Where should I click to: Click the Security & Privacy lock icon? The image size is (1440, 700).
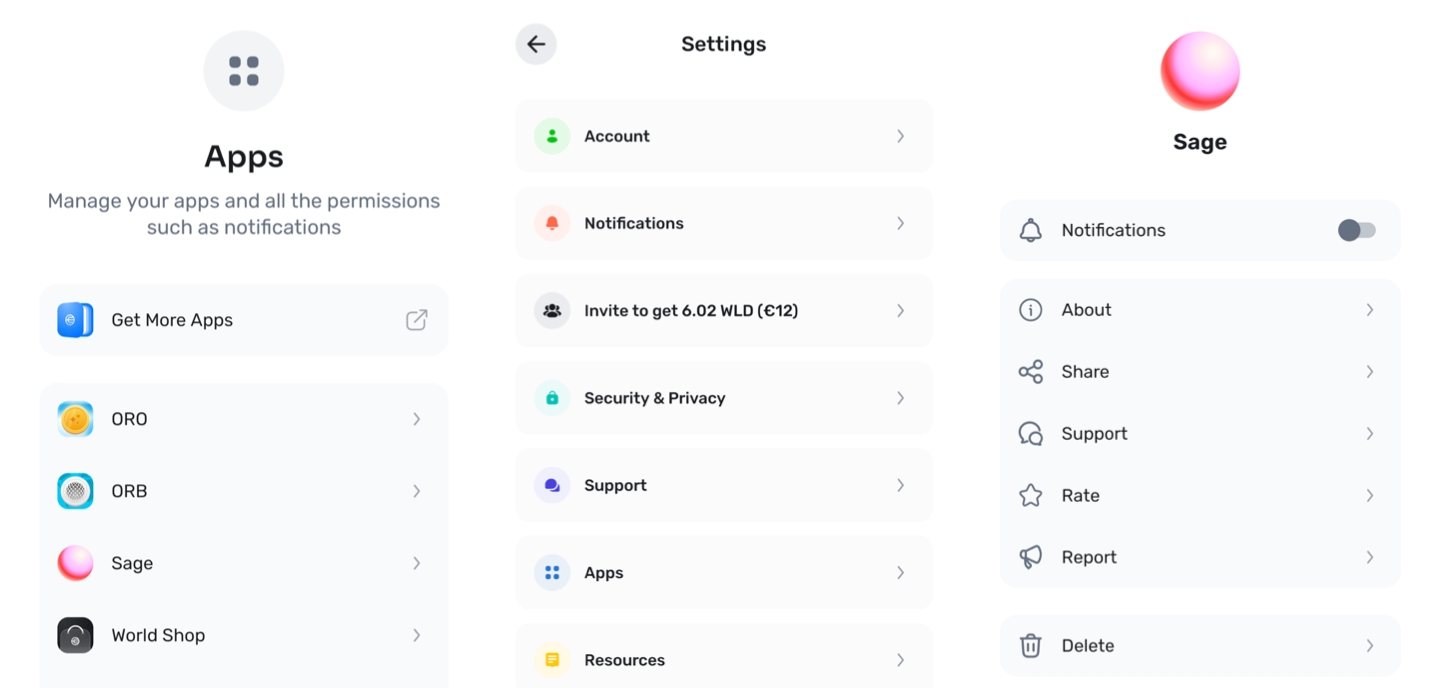click(x=552, y=398)
